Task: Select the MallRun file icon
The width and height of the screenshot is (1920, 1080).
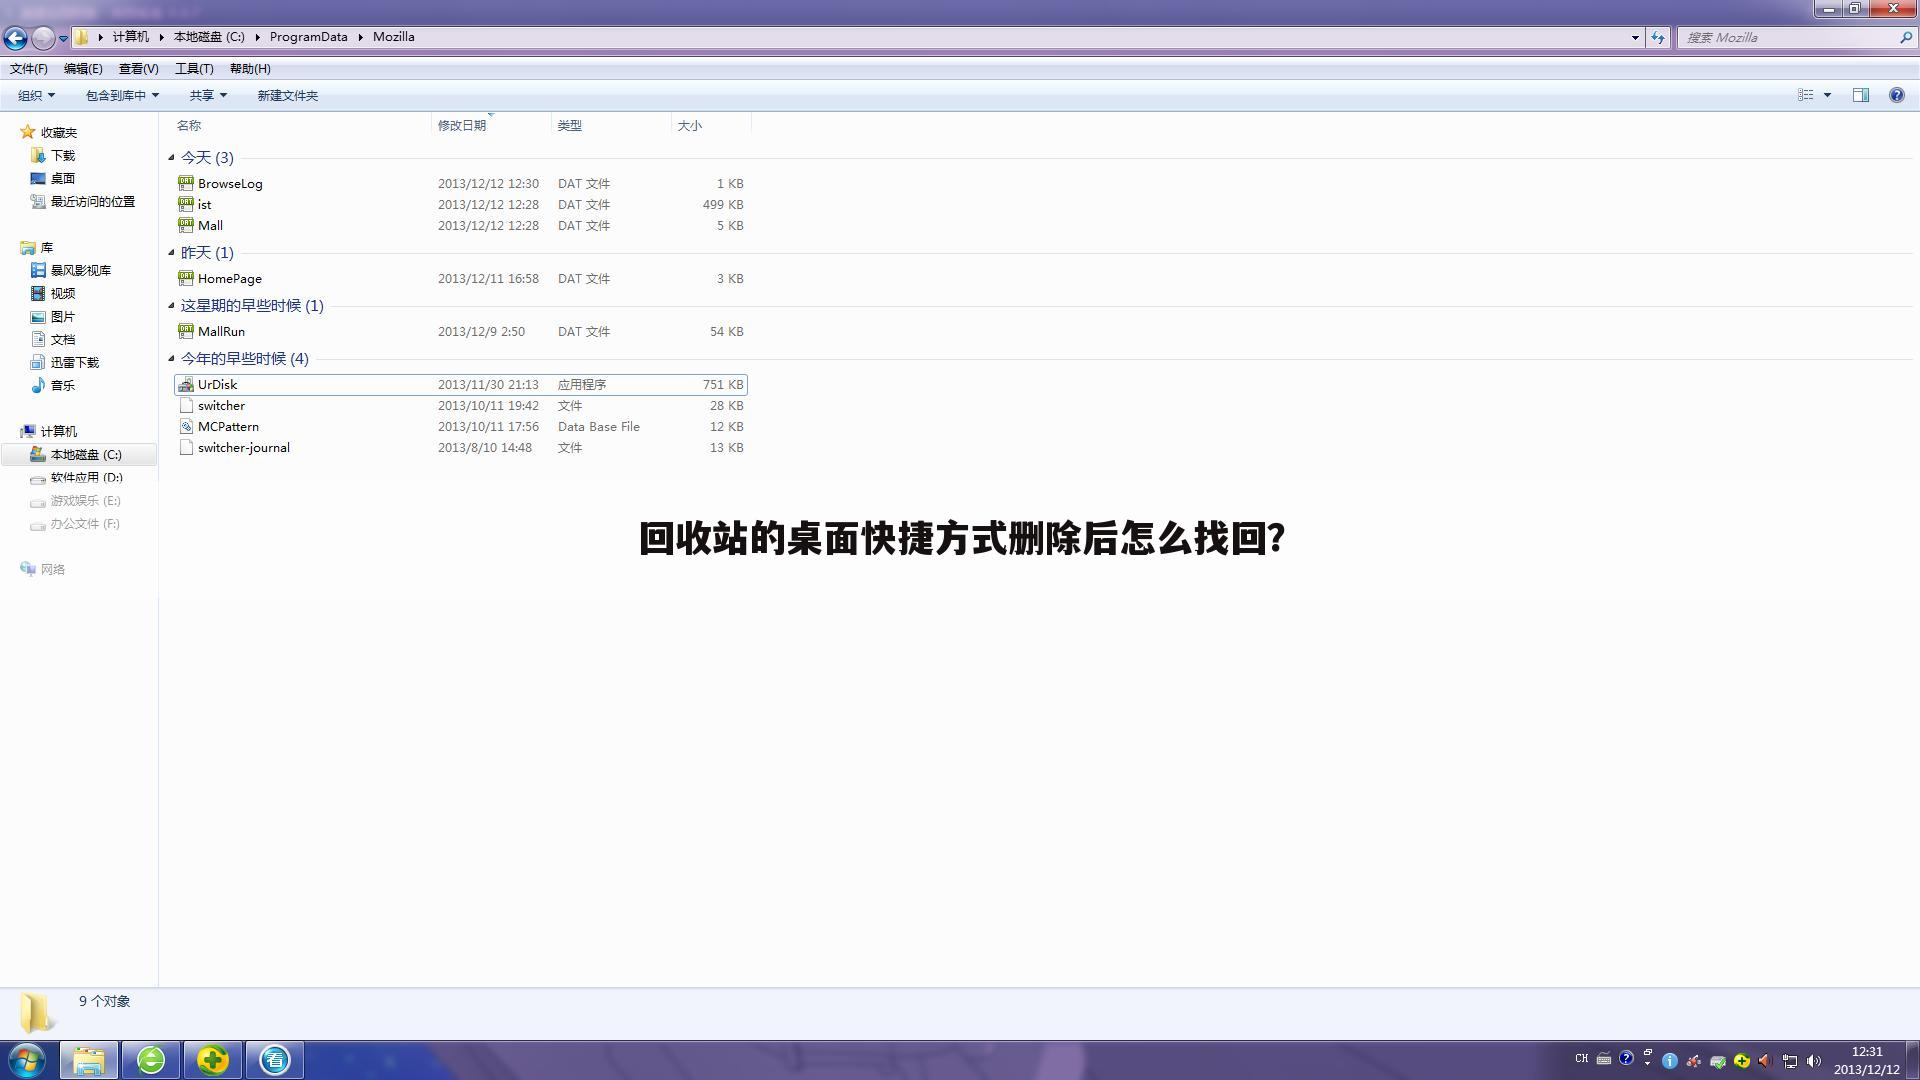Action: 186,331
